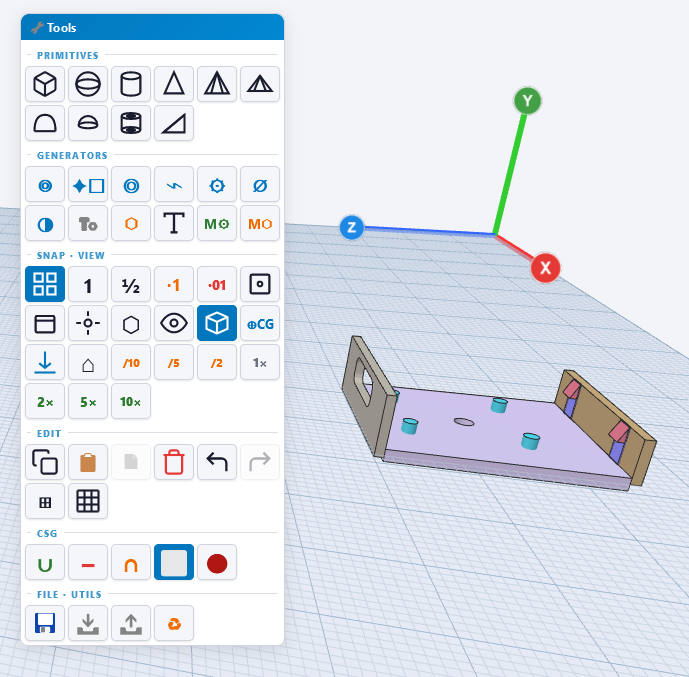
Task: Click the red trash delete icon
Action: point(174,462)
